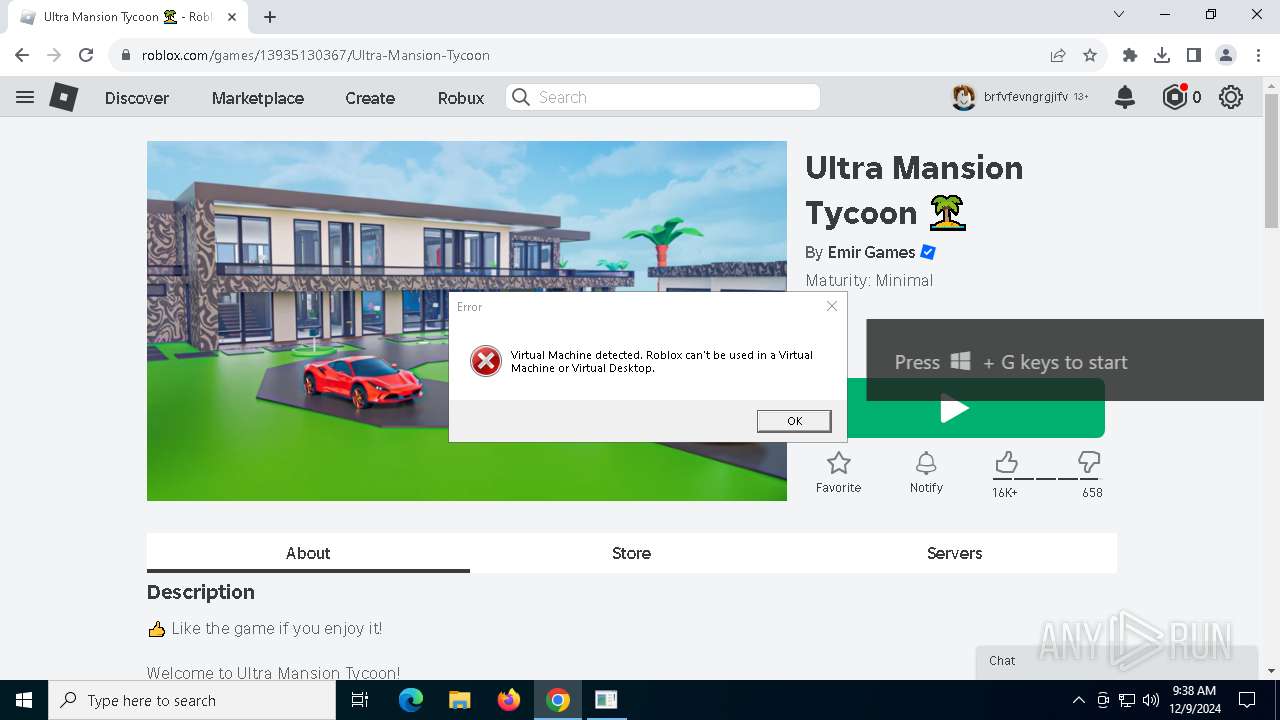Focus the Roblox Search field

[663, 97]
